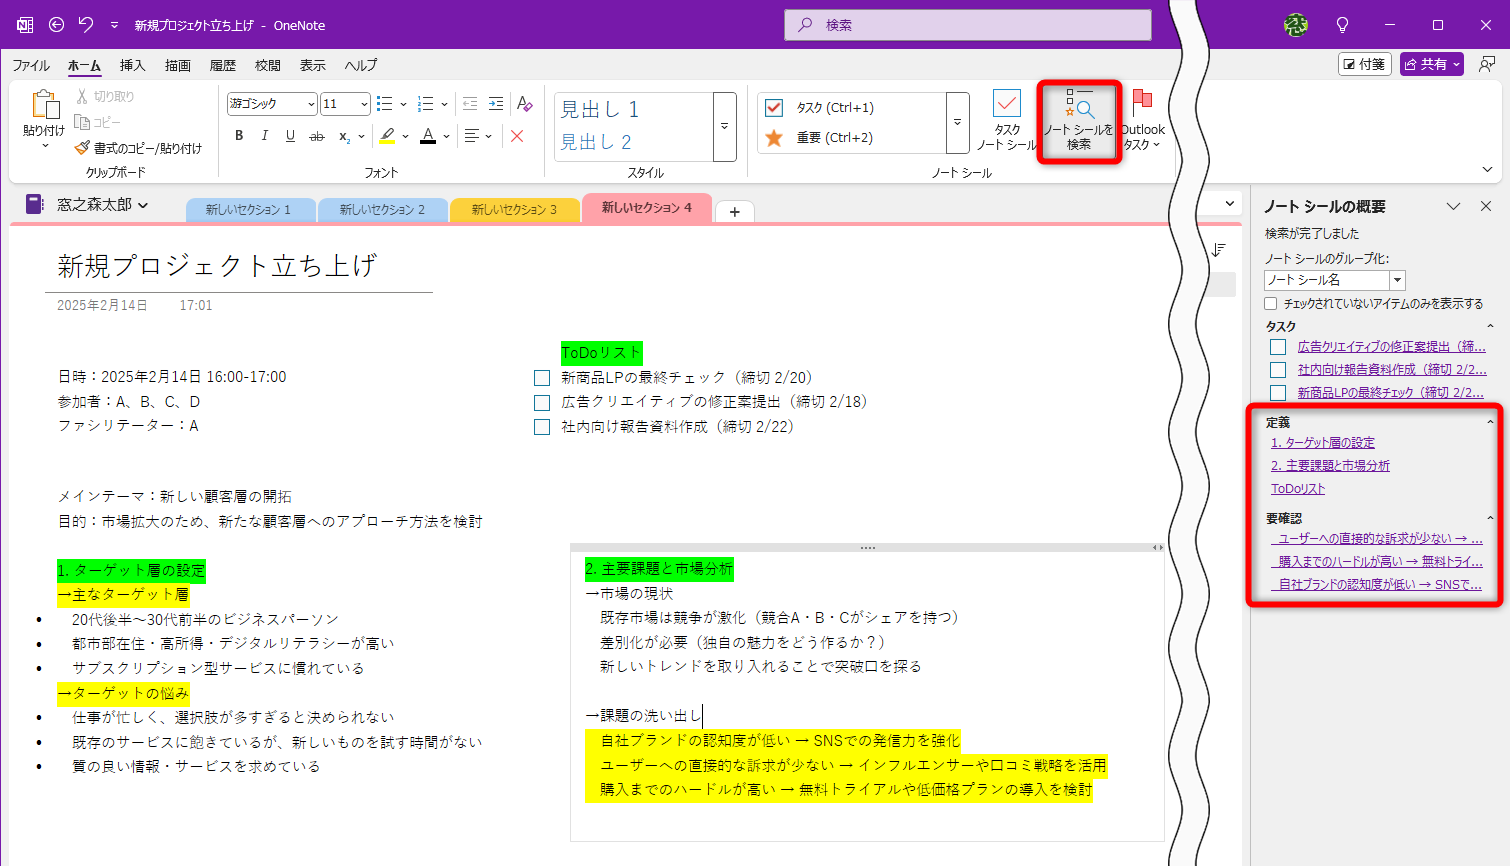Click the 共有 button
1510x866 pixels.
tap(1431, 63)
